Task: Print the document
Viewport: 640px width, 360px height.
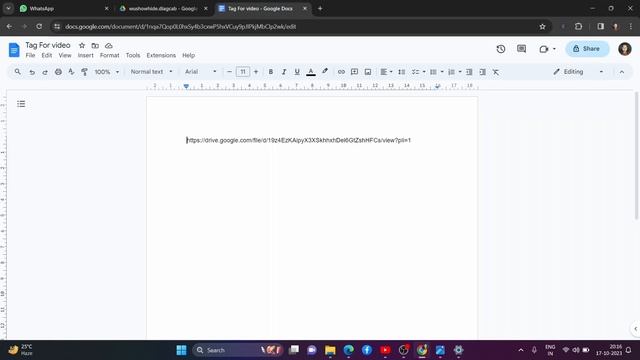Action: tap(58, 72)
